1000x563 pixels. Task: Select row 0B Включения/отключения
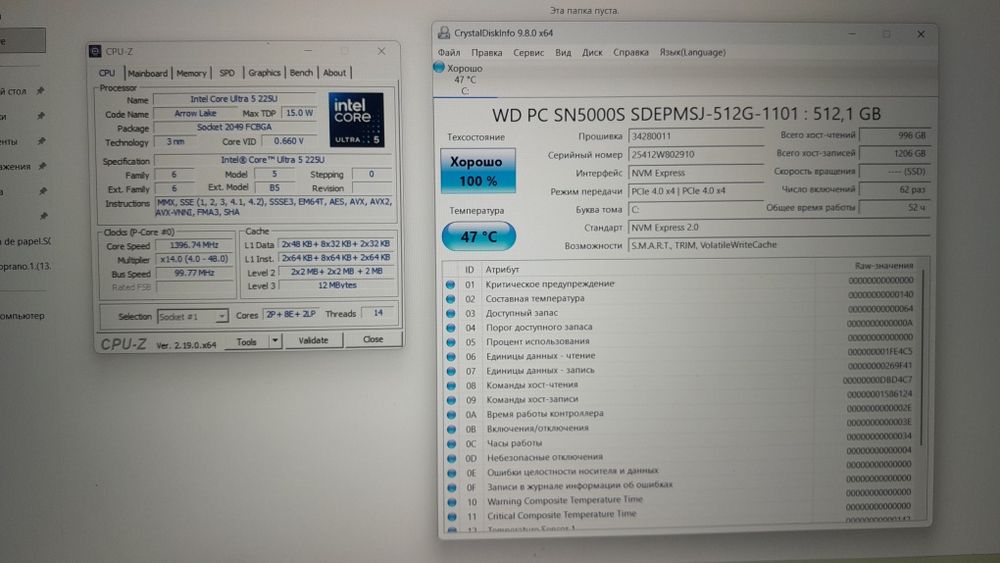[680, 428]
